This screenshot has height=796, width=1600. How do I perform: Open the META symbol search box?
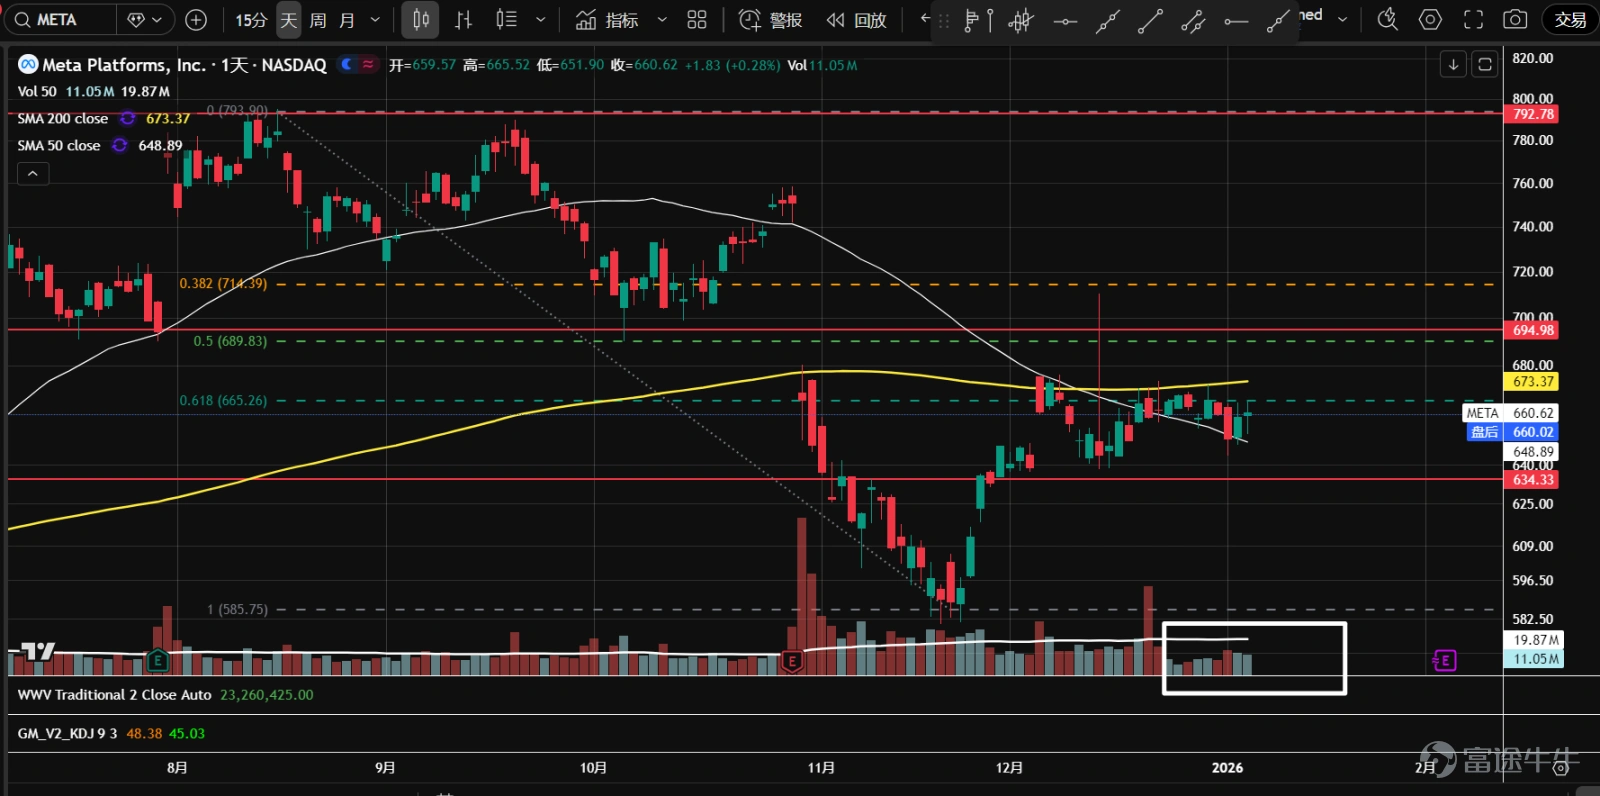(x=60, y=19)
